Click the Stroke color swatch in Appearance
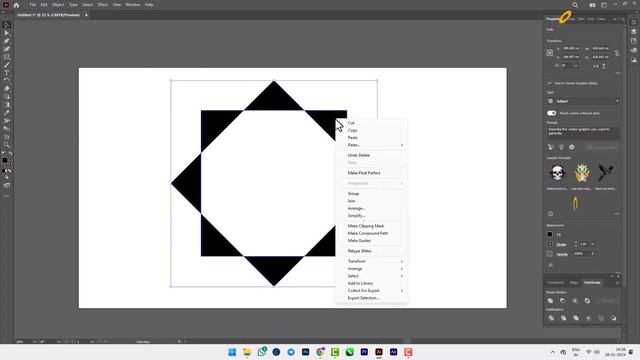This screenshot has width=640, height=360. pyautogui.click(x=550, y=244)
